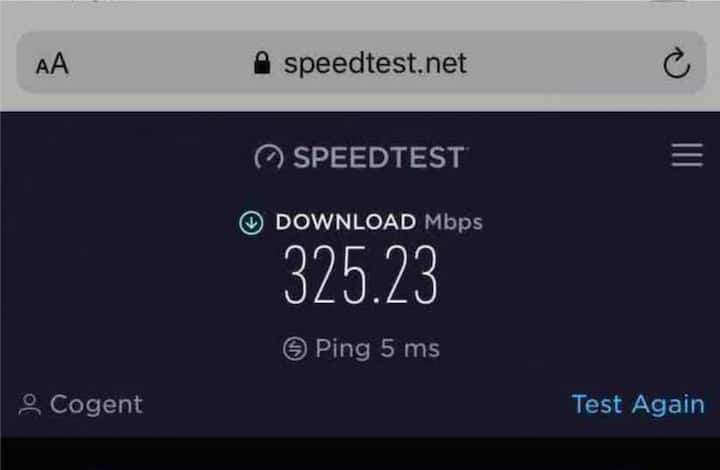720x470 pixels.
Task: Tap the padlock security icon
Action: coord(262,62)
